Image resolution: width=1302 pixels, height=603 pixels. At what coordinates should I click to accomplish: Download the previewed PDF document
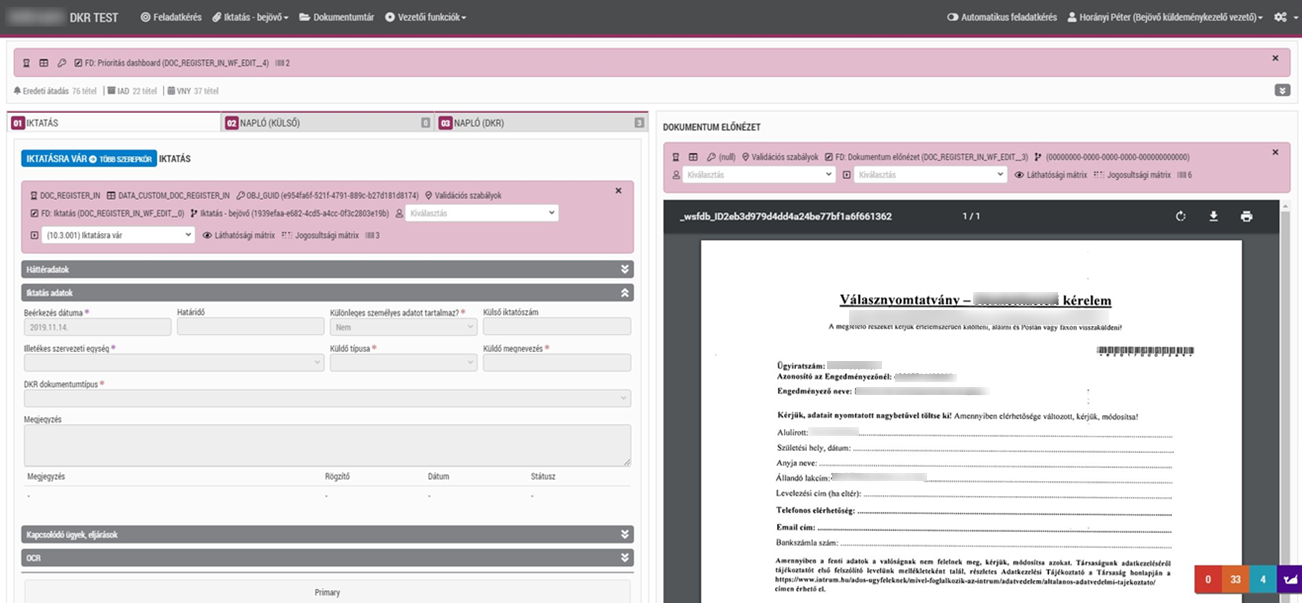[x=1213, y=216]
